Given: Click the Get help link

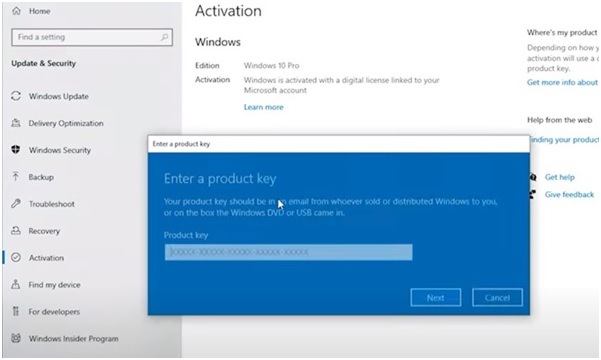Looking at the screenshot, I should [560, 177].
